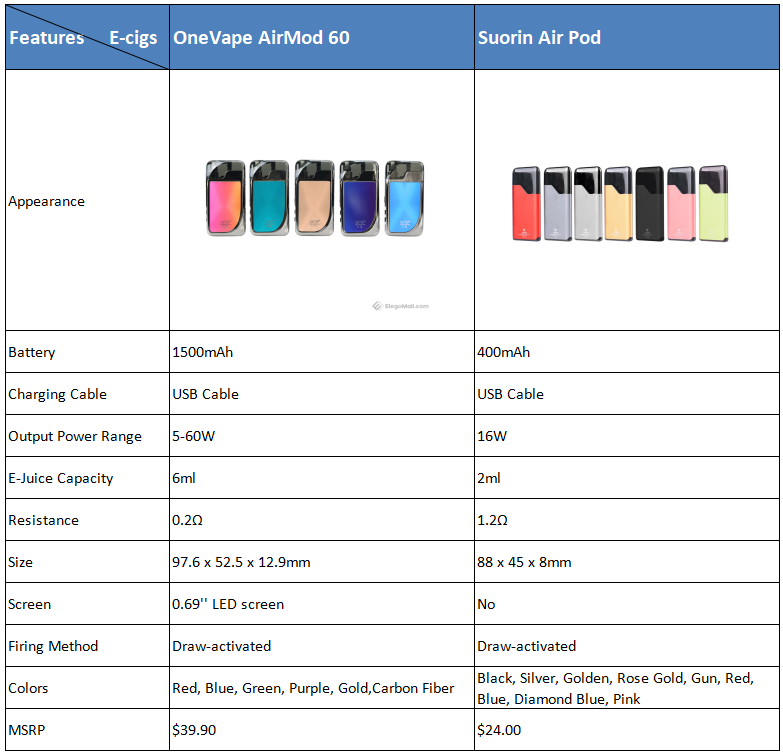Select the gold AirMod device image
This screenshot has width=783, height=756.
314,198
